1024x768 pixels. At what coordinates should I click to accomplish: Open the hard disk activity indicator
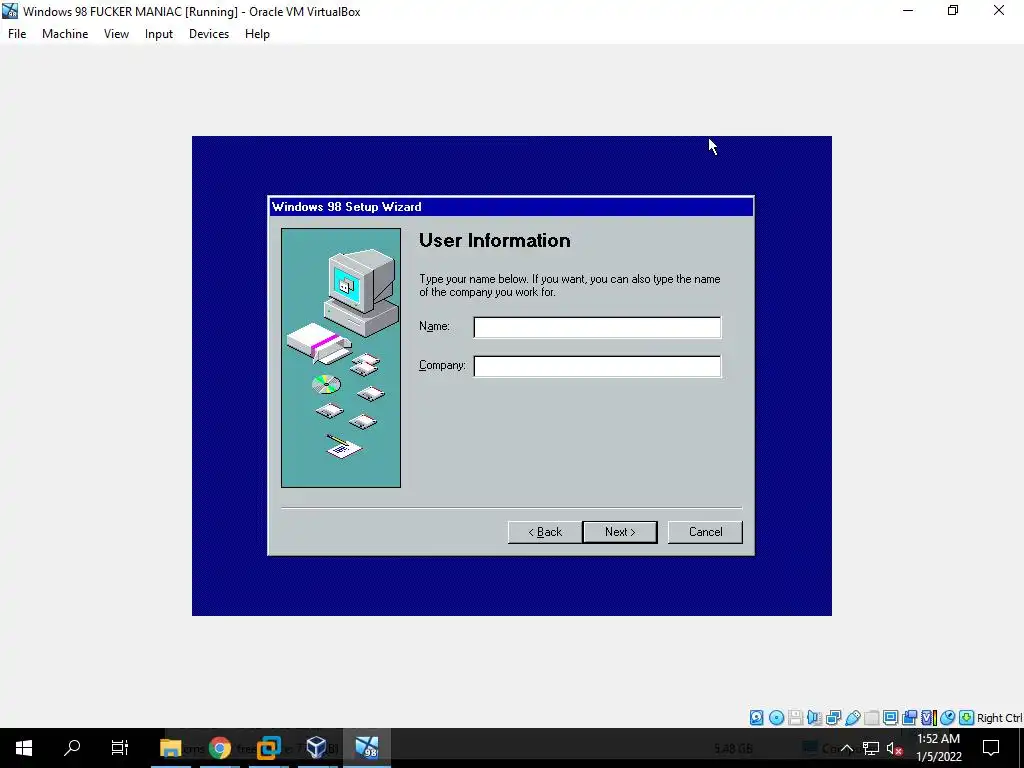pyautogui.click(x=756, y=718)
